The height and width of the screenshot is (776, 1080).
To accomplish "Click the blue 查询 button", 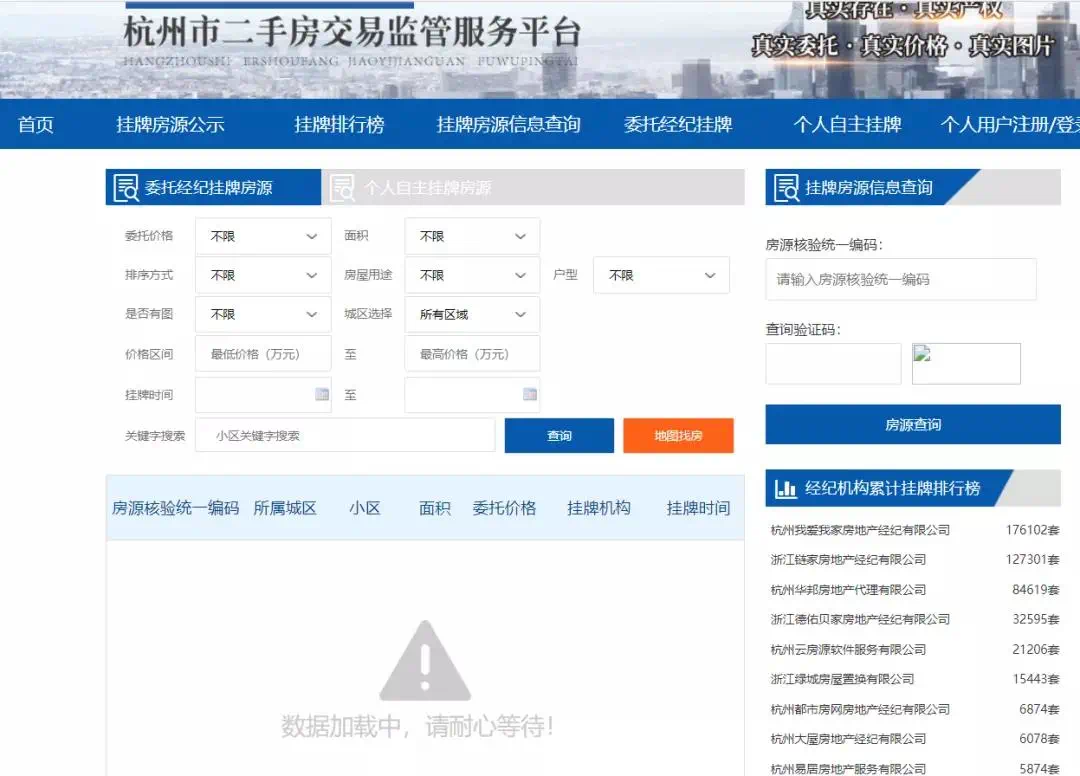I will 559,436.
